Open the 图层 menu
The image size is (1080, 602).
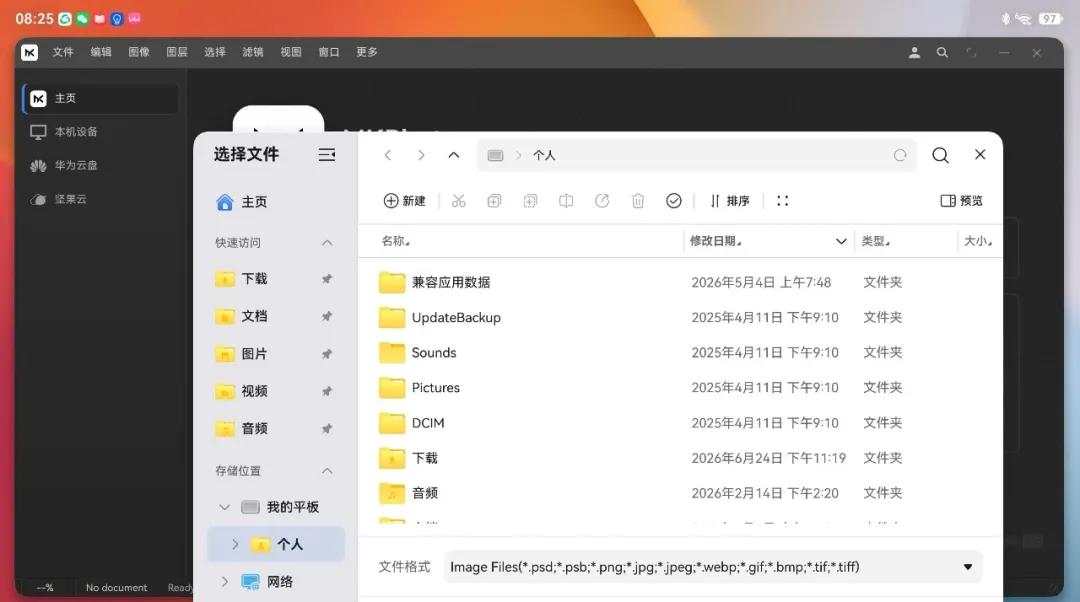point(176,52)
